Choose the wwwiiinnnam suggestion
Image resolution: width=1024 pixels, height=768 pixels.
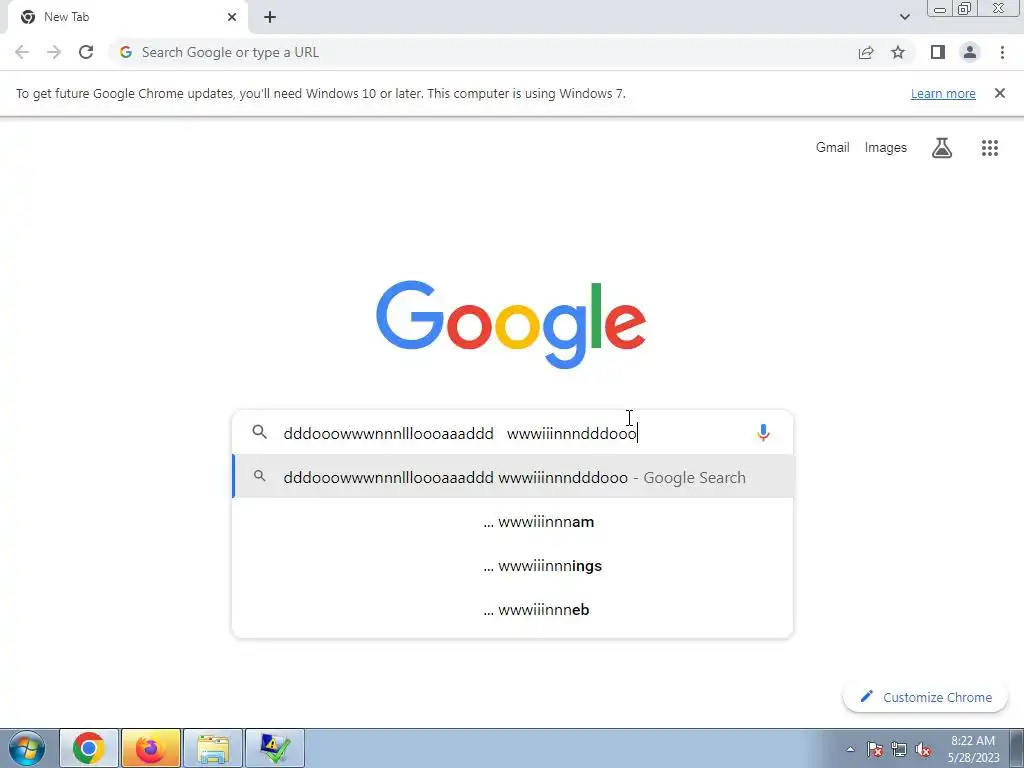tap(513, 521)
